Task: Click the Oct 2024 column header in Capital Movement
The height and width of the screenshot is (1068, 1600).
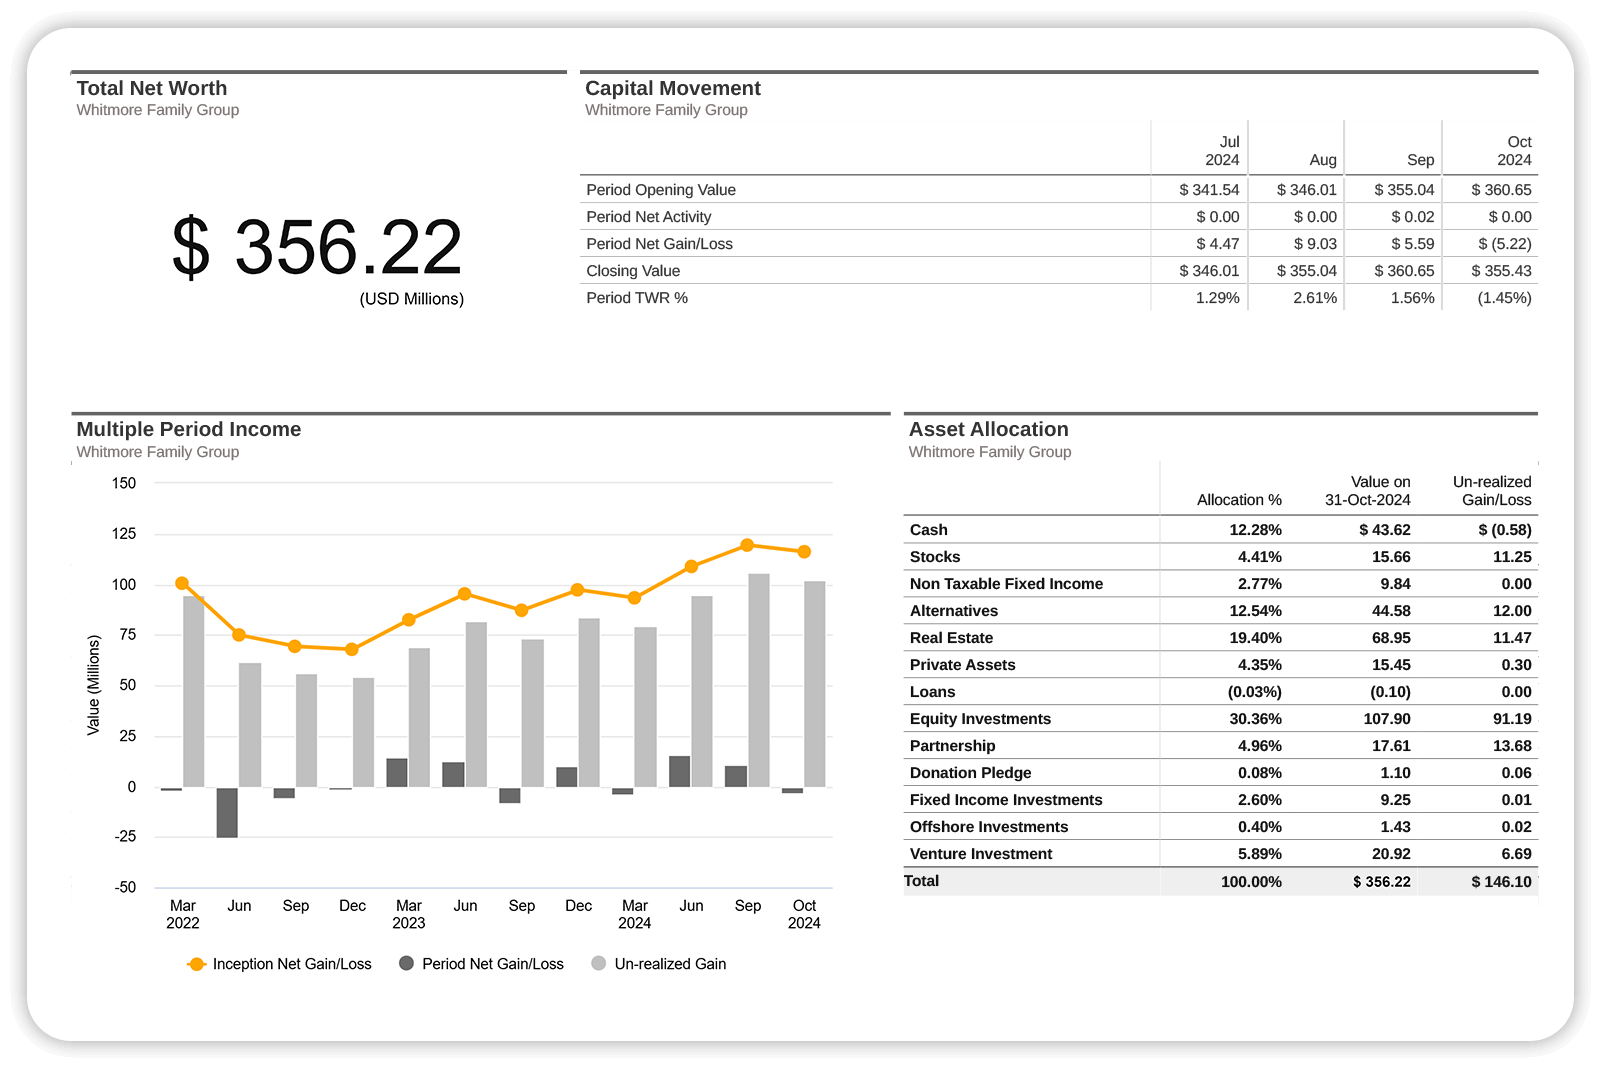Action: point(1514,151)
